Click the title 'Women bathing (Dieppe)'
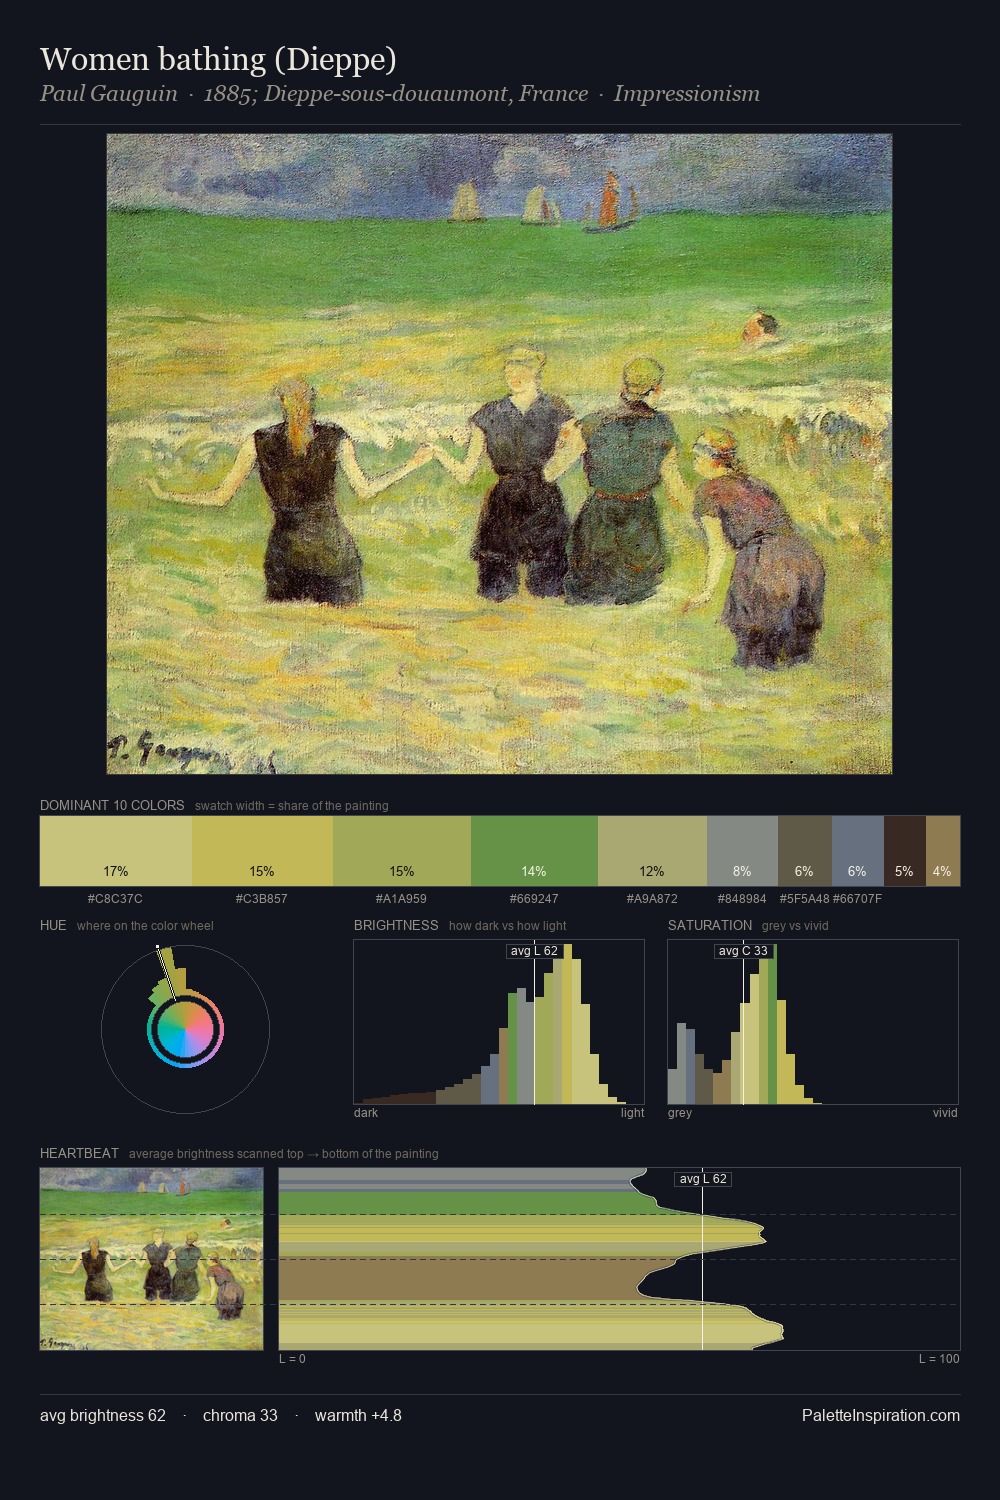The image size is (1000, 1500). [x=218, y=59]
